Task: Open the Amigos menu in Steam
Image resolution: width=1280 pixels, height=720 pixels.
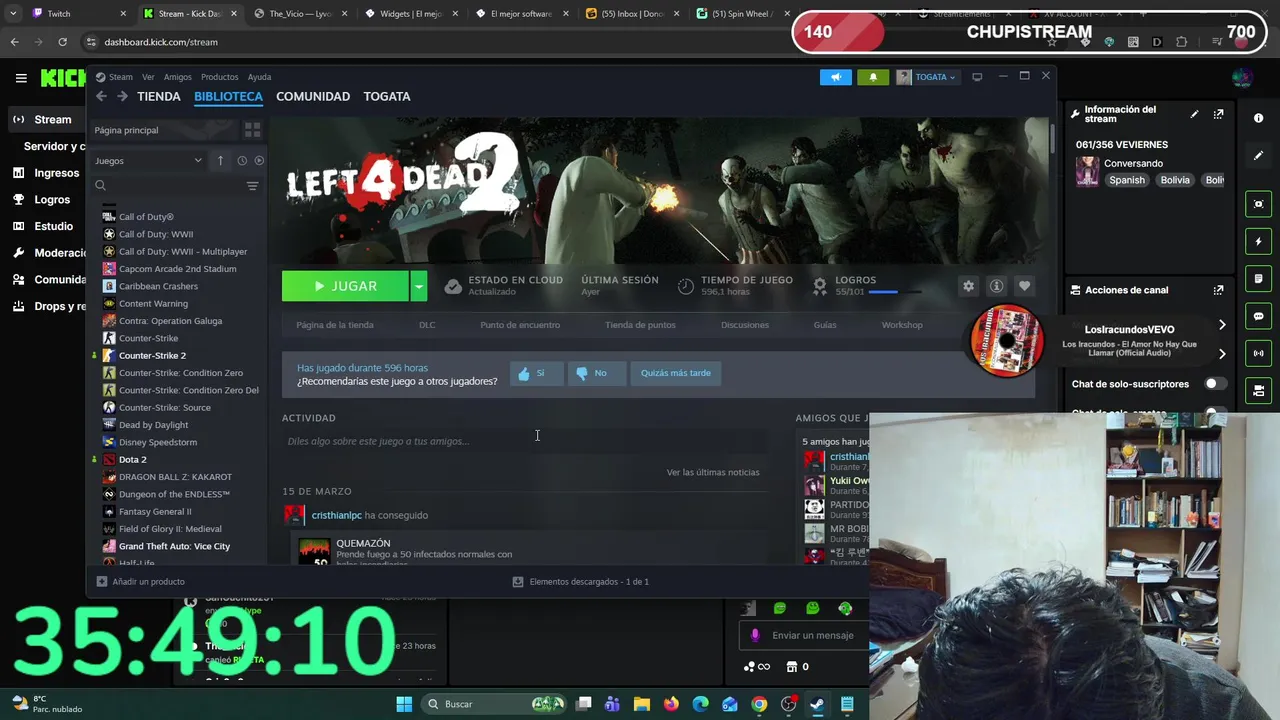Action: (x=177, y=77)
